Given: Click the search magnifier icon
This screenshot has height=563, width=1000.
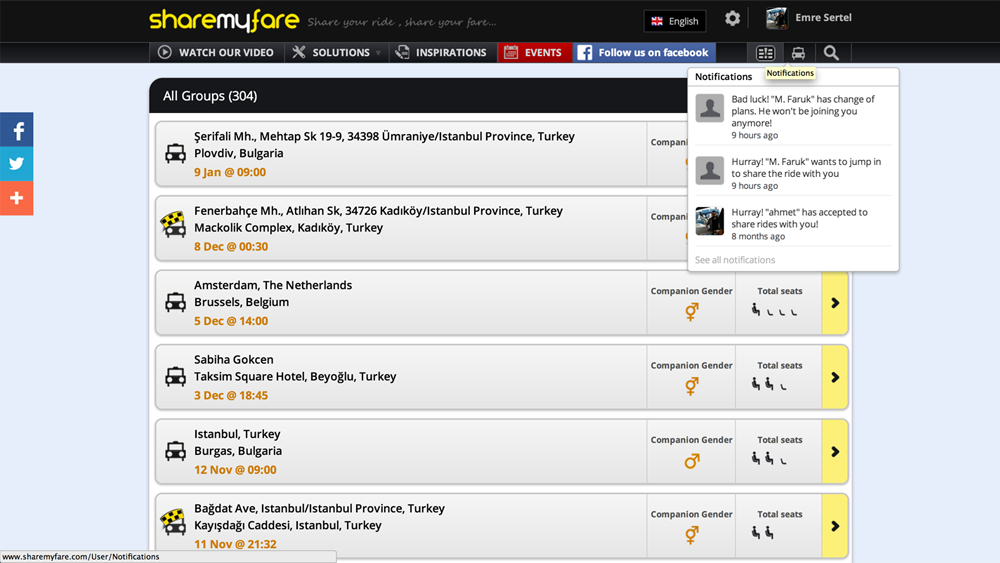Looking at the screenshot, I should 831,53.
